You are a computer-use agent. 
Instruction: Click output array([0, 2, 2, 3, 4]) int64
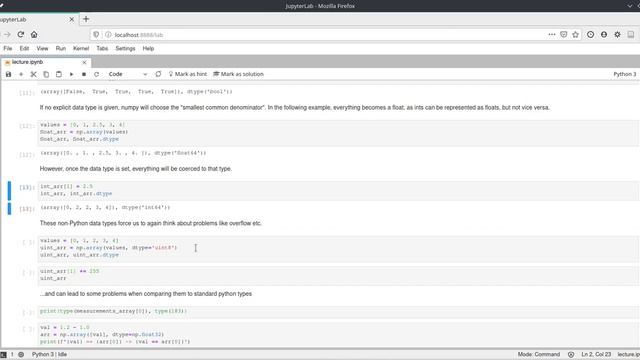coord(105,207)
